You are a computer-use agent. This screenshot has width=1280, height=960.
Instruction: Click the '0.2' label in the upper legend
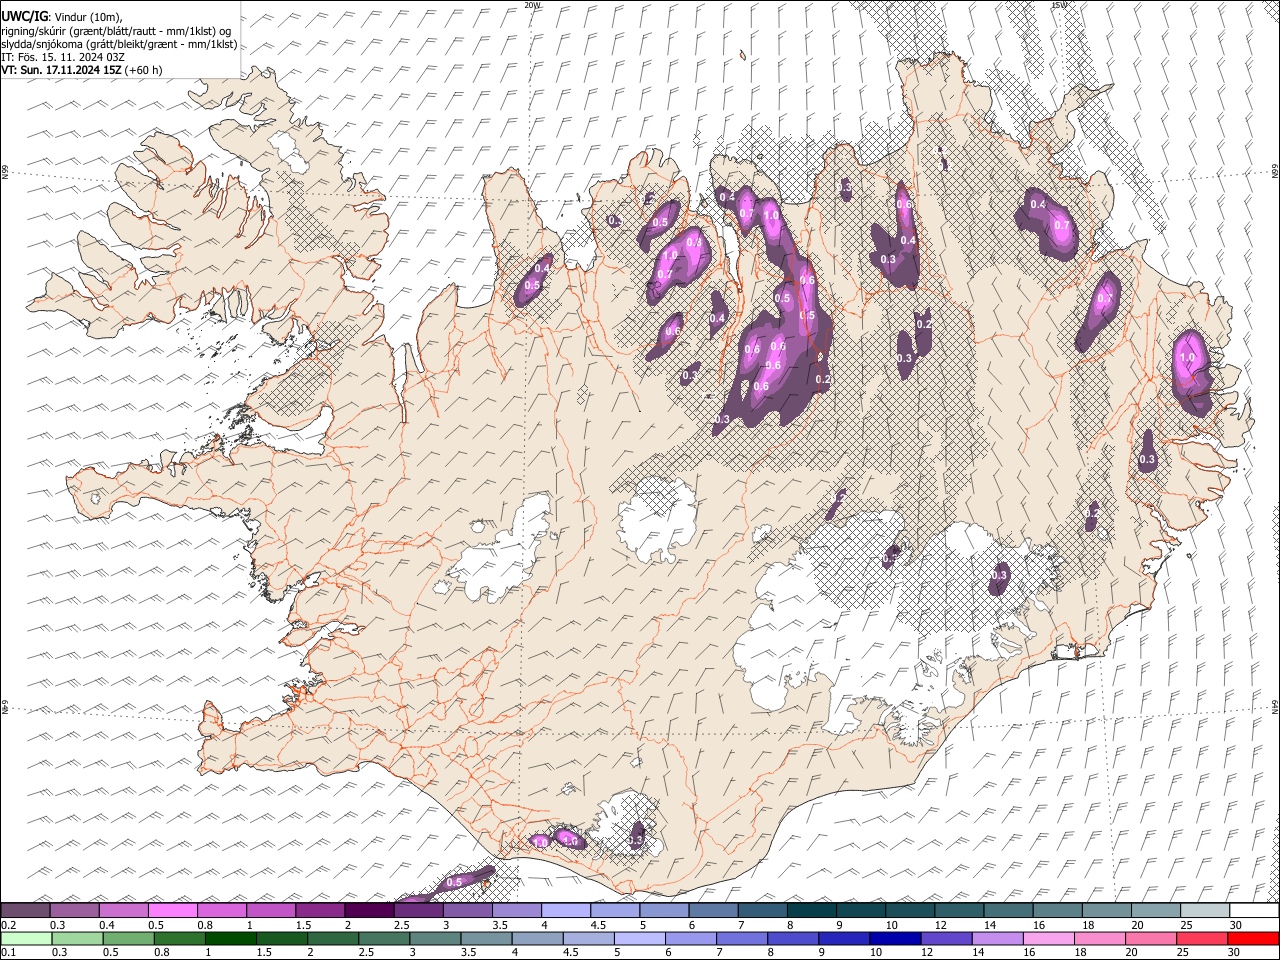click(x=8, y=925)
